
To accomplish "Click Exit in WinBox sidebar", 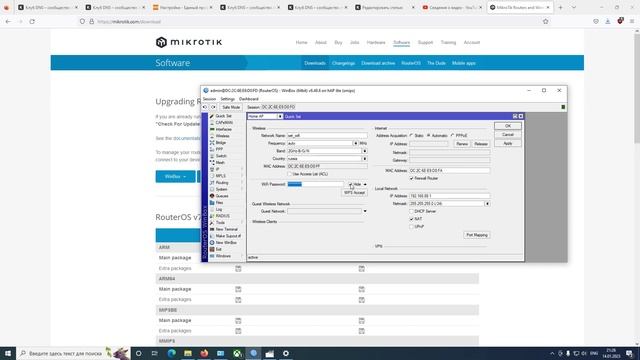I will (219, 249).
